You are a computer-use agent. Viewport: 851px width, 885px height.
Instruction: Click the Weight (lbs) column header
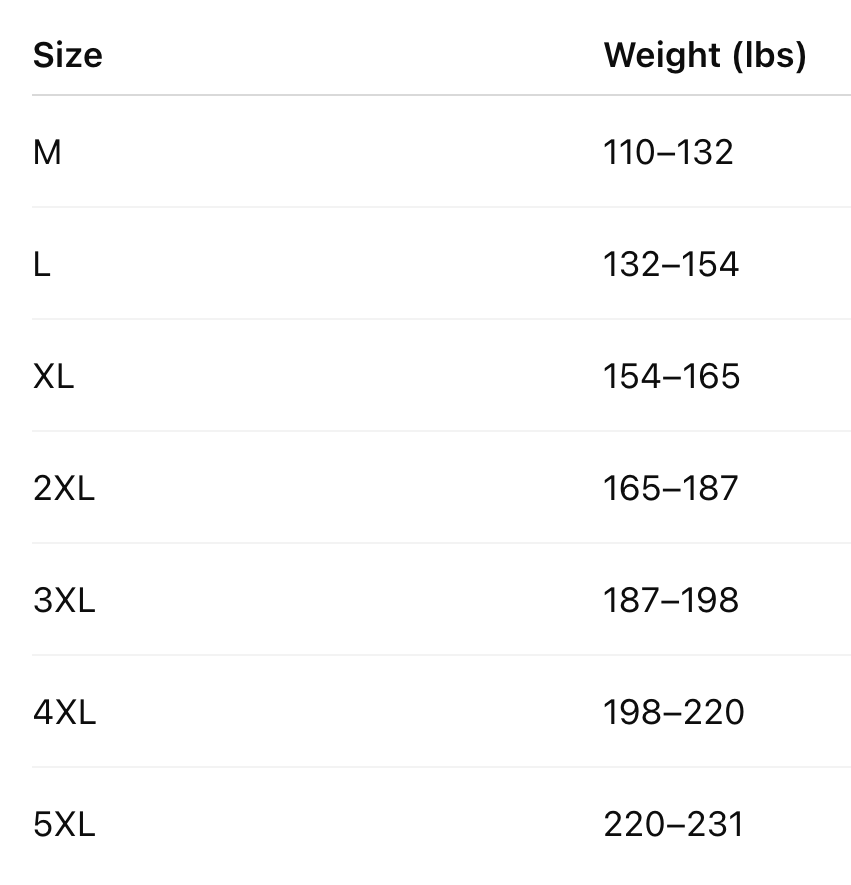[704, 55]
